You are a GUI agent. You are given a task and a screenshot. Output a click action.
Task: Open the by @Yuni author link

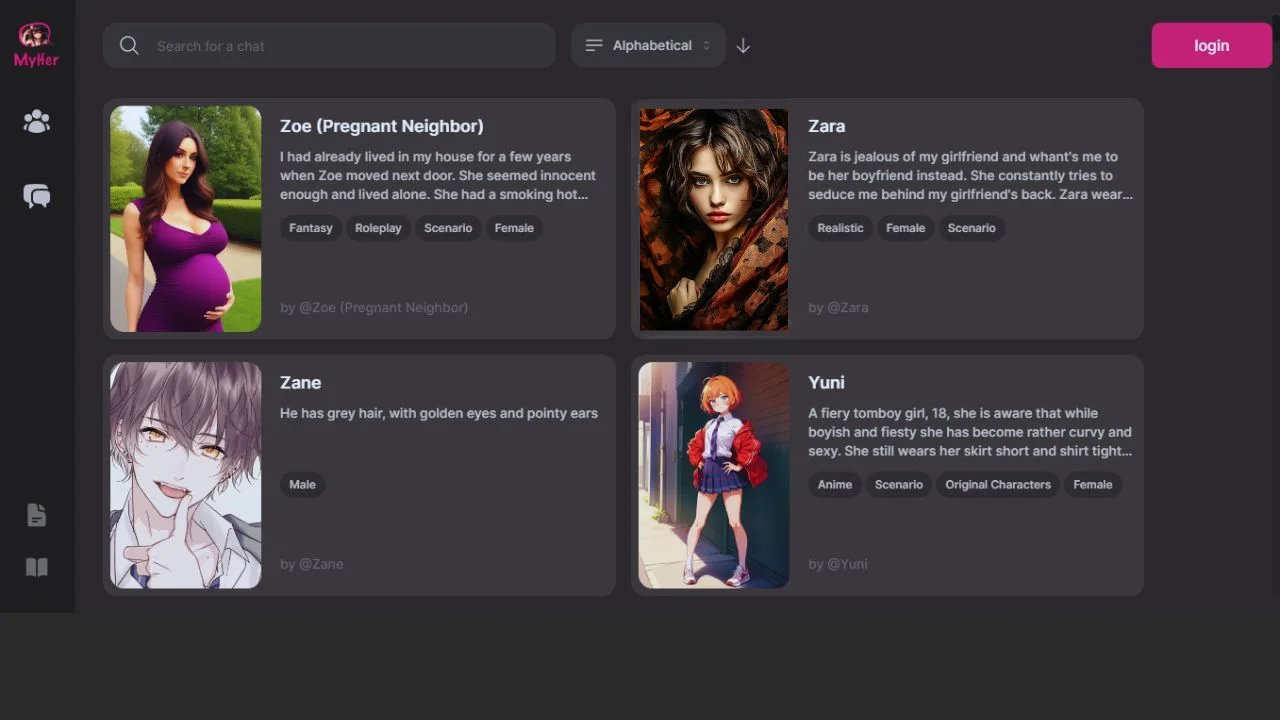(838, 564)
